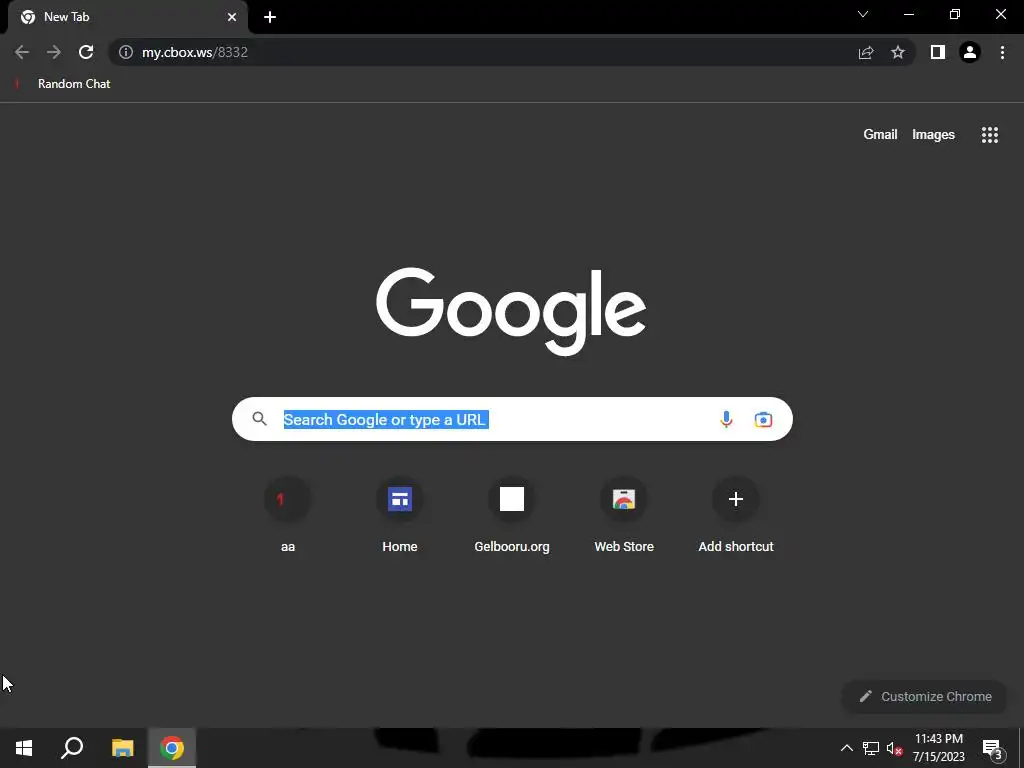
Task: Click the magnifier icon in search box
Action: [259, 419]
